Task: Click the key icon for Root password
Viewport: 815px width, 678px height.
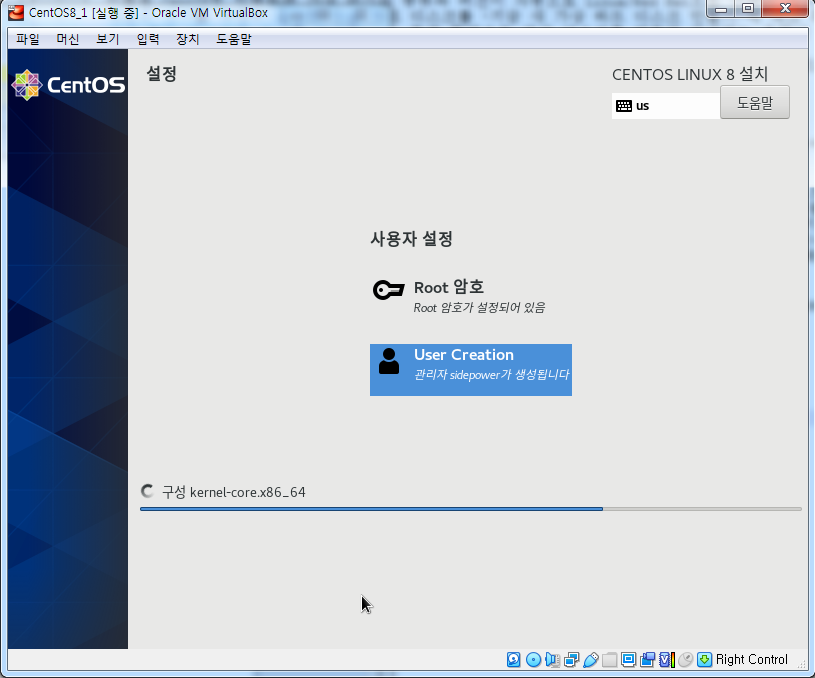Action: pyautogui.click(x=388, y=290)
